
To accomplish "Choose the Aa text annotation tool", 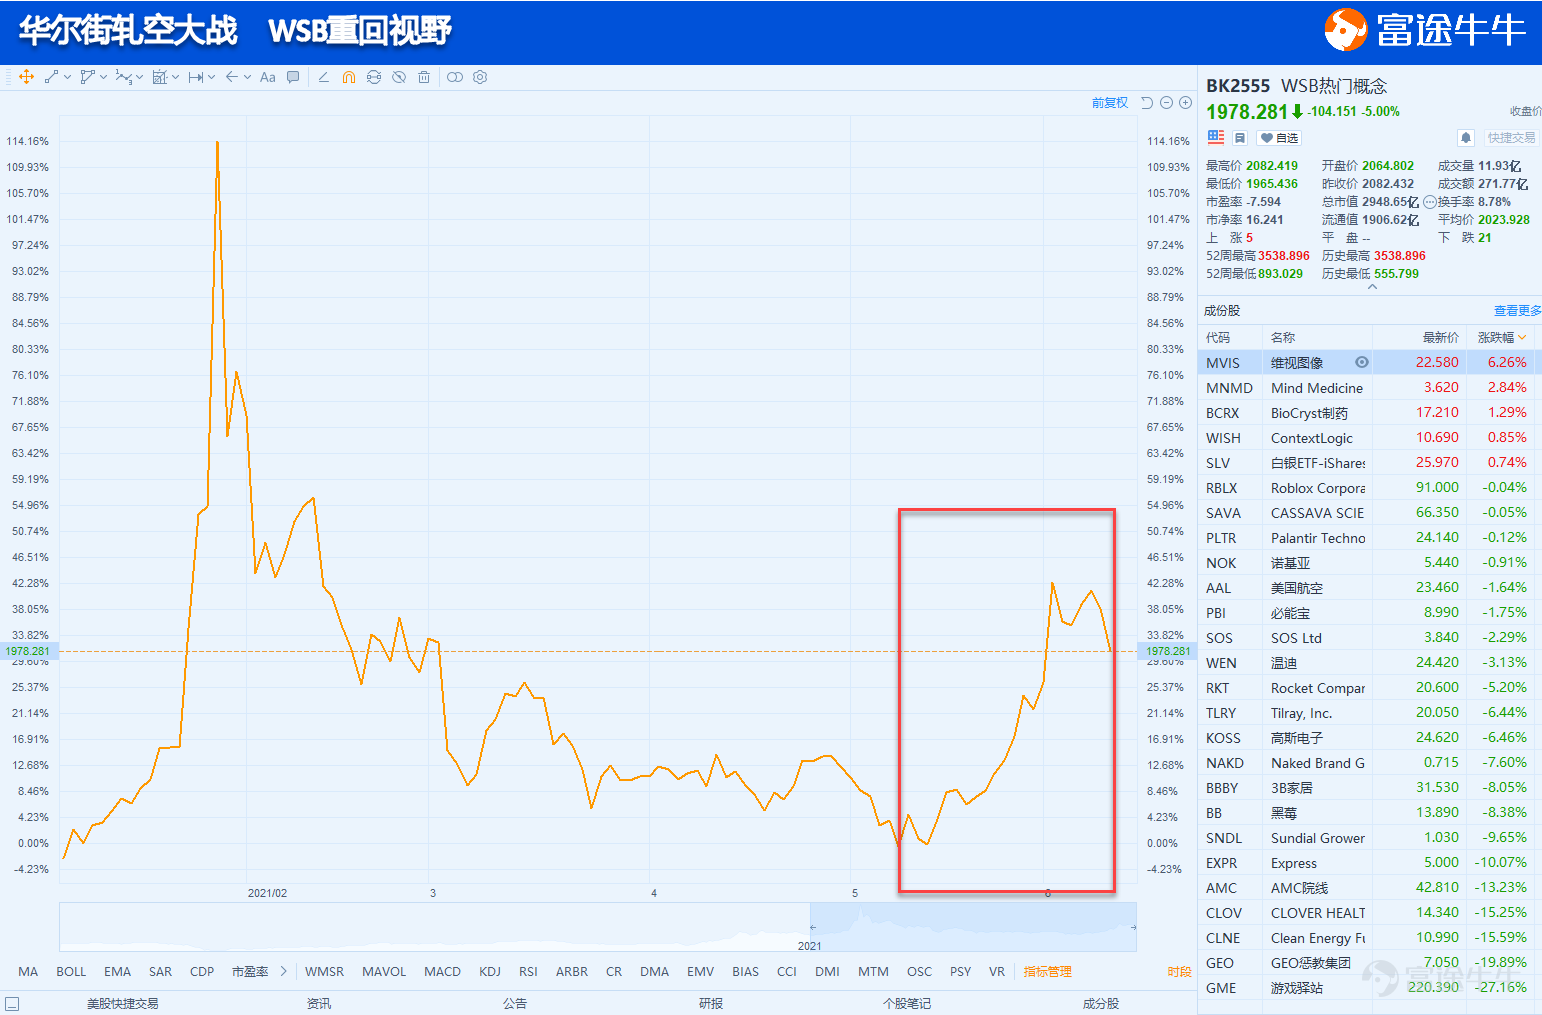I will point(268,77).
